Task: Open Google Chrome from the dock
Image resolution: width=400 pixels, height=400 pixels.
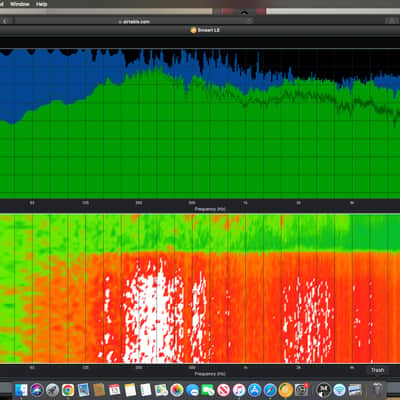Action: pyautogui.click(x=68, y=389)
